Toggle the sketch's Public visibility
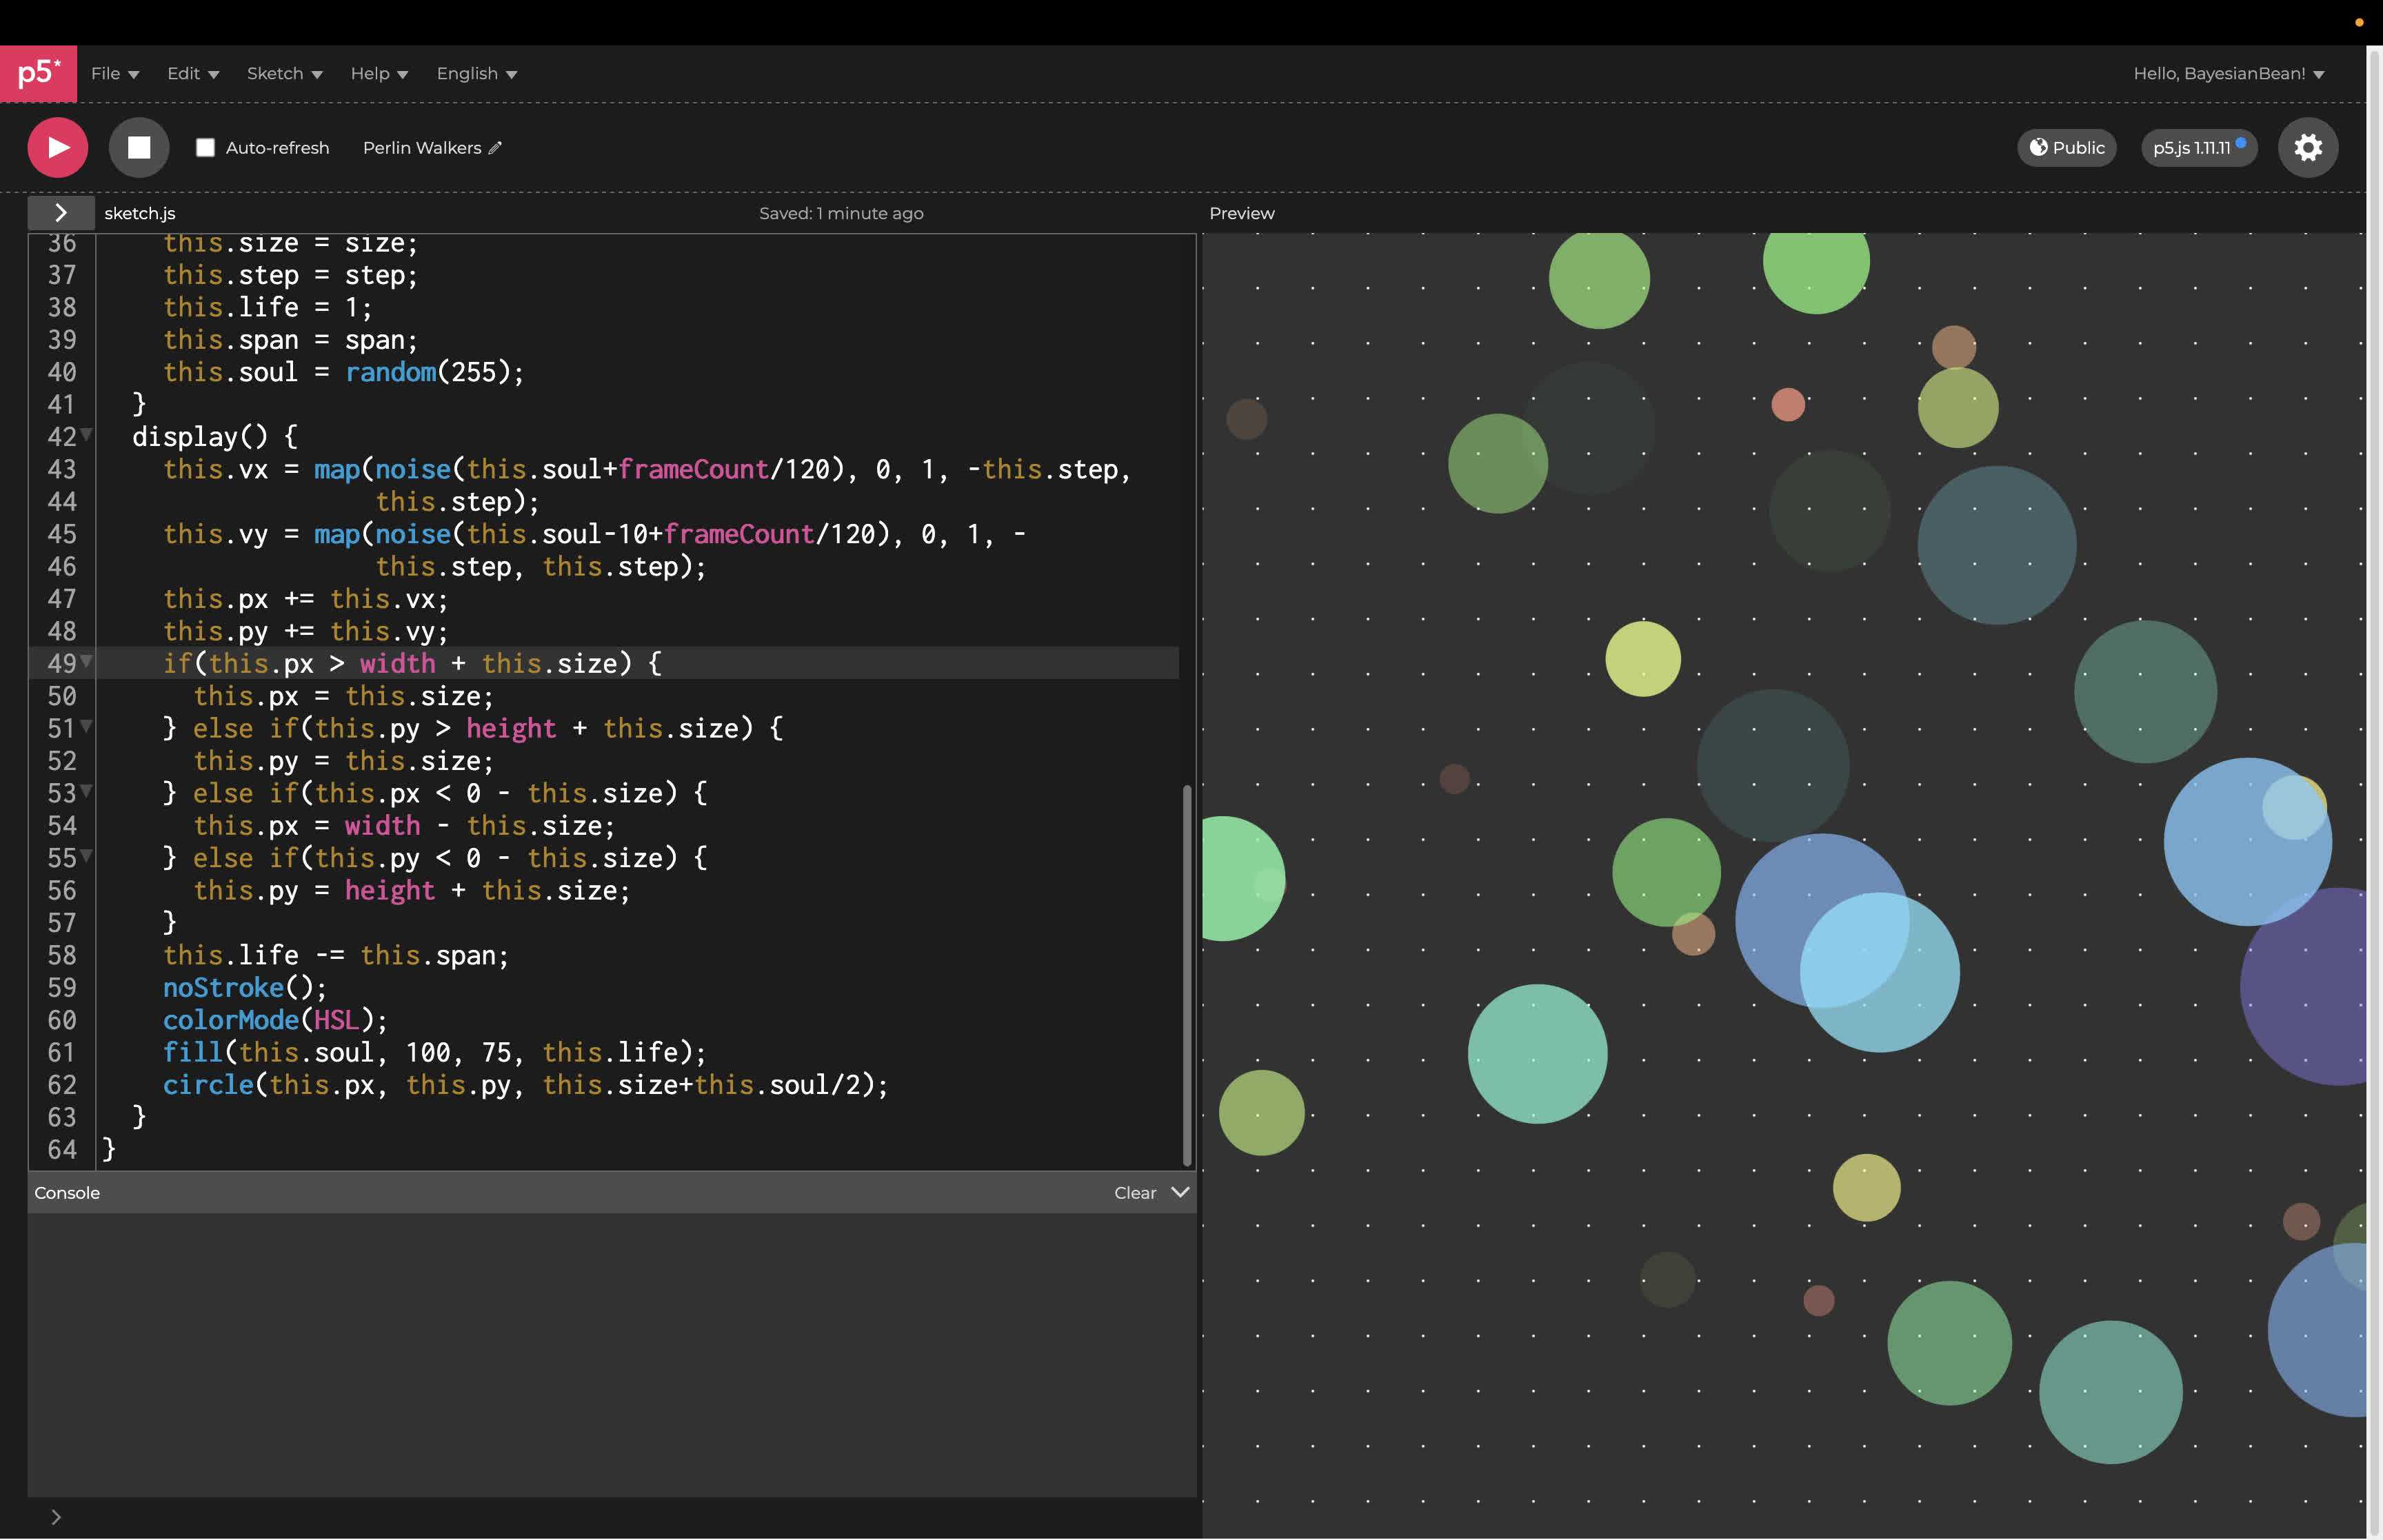Screen dimensions: 2383x1540 [x=2066, y=147]
